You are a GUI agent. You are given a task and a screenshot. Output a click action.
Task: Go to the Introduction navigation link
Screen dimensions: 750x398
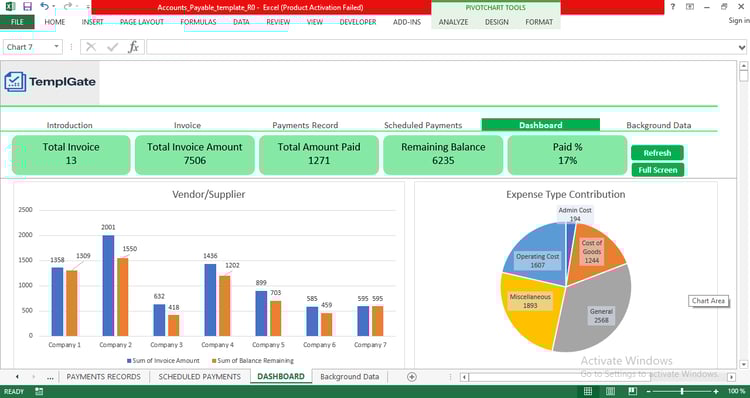69,125
